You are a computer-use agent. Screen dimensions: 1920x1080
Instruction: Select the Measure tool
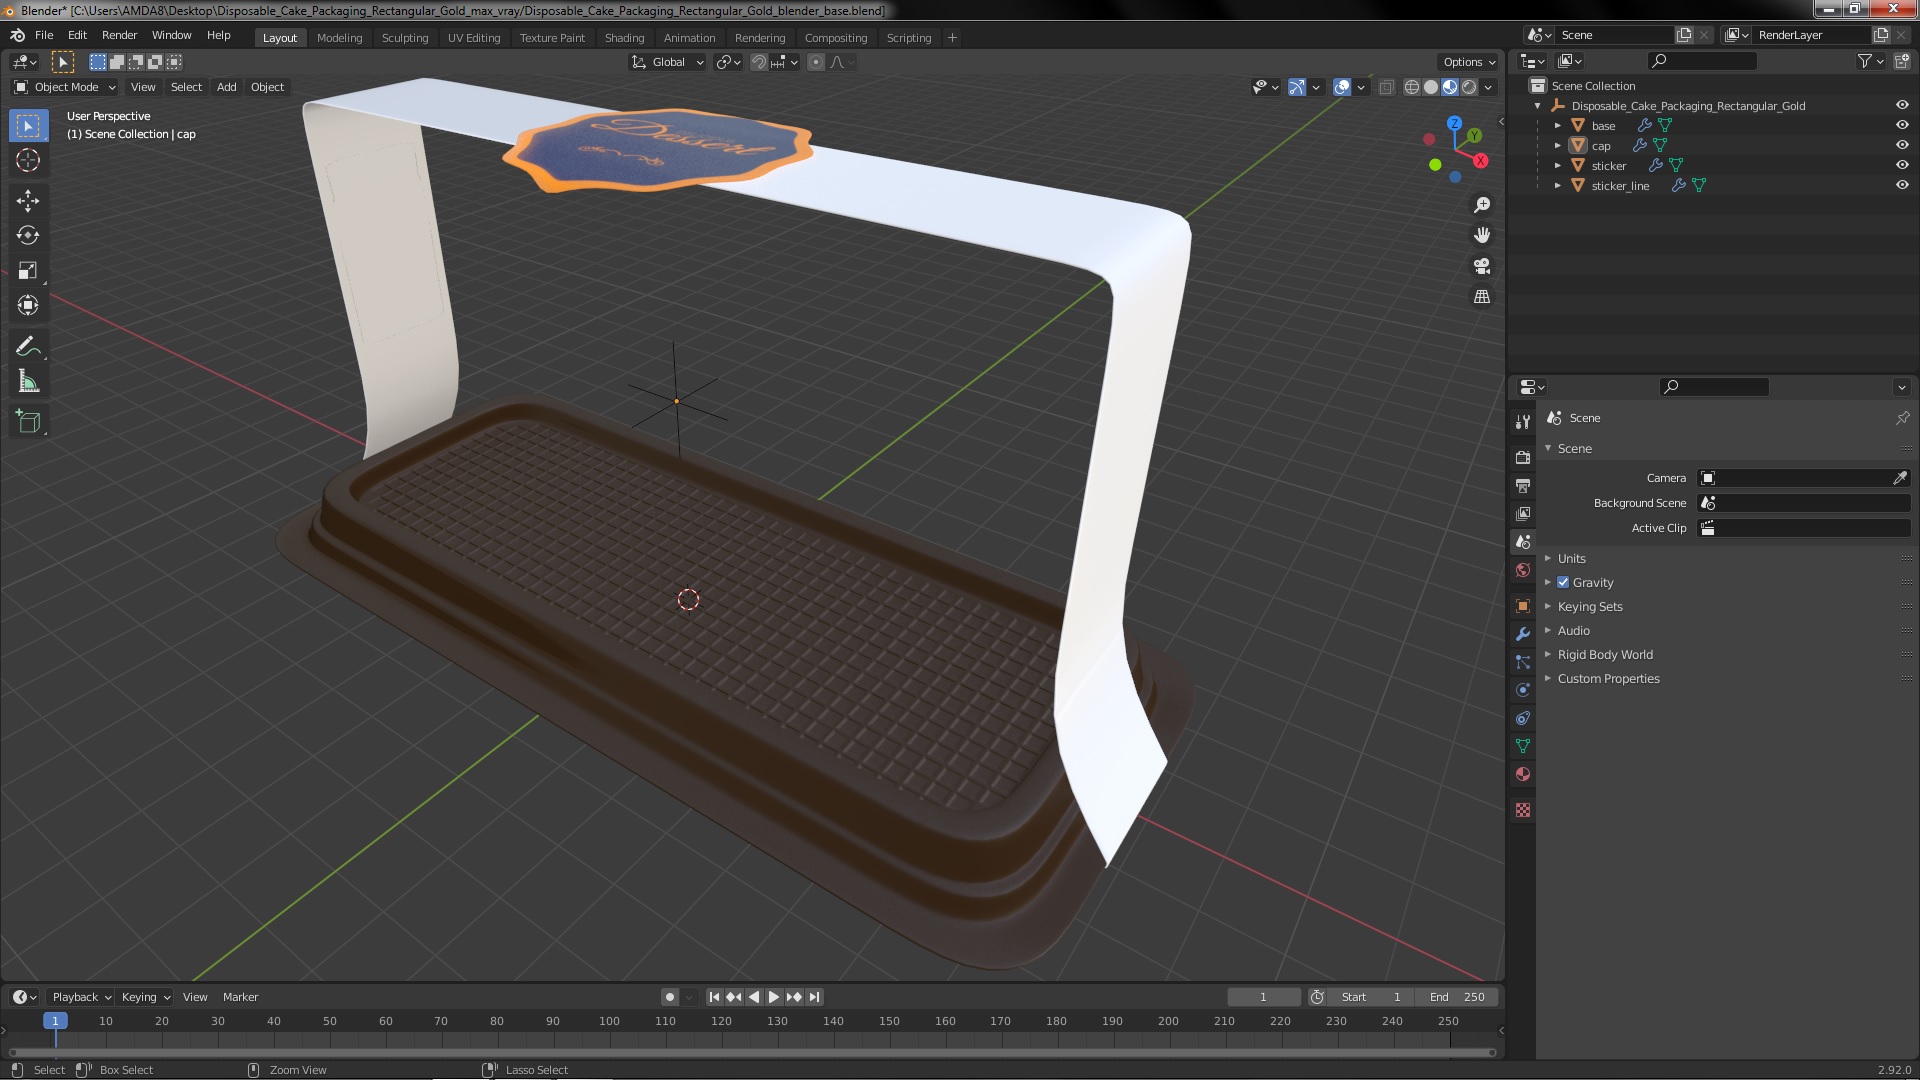pyautogui.click(x=28, y=382)
